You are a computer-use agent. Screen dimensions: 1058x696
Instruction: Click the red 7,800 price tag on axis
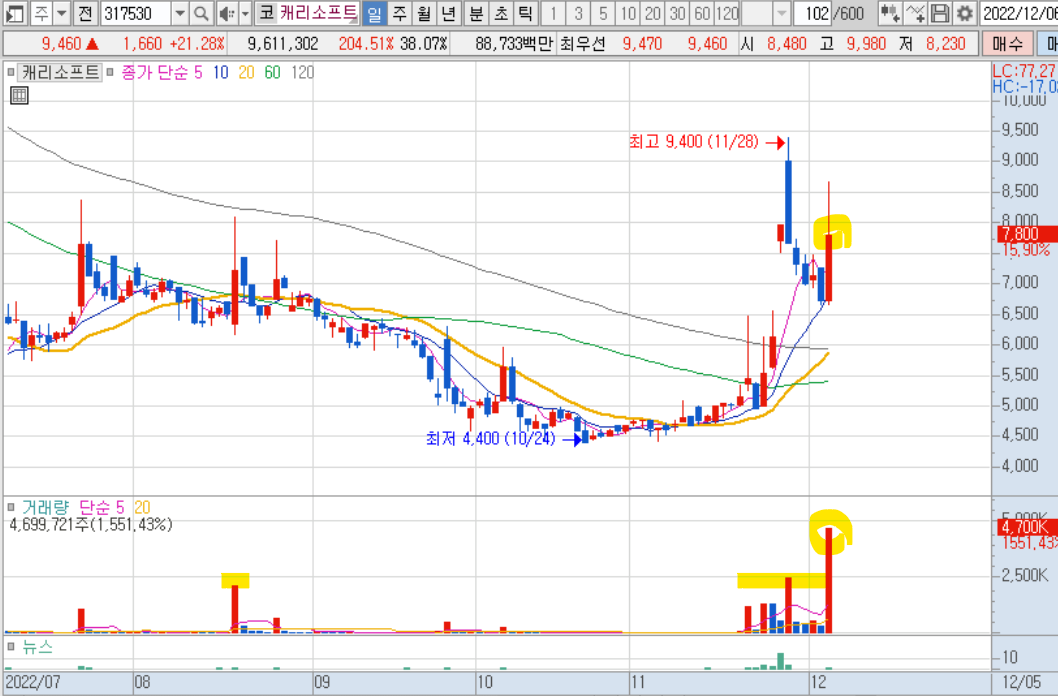point(1027,234)
